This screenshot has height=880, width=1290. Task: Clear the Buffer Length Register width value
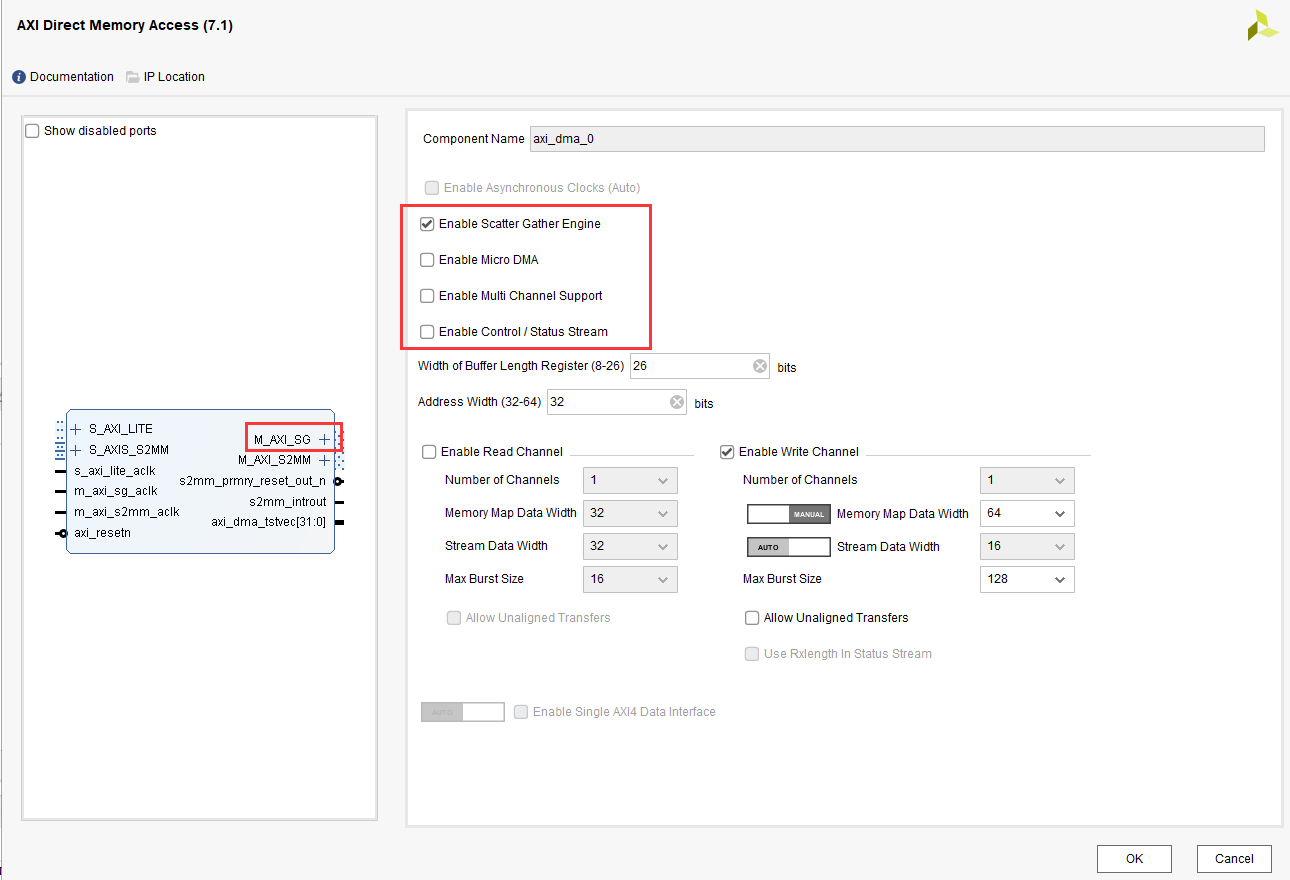[x=760, y=366]
